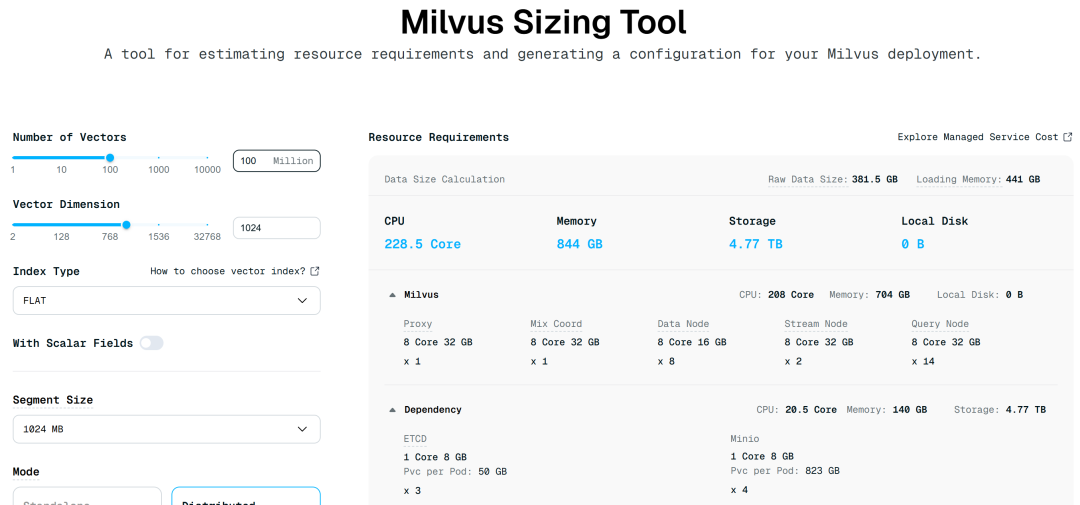The width and height of the screenshot is (1080, 505).
Task: Click the Vector Dimension slider handle
Action: (126, 225)
